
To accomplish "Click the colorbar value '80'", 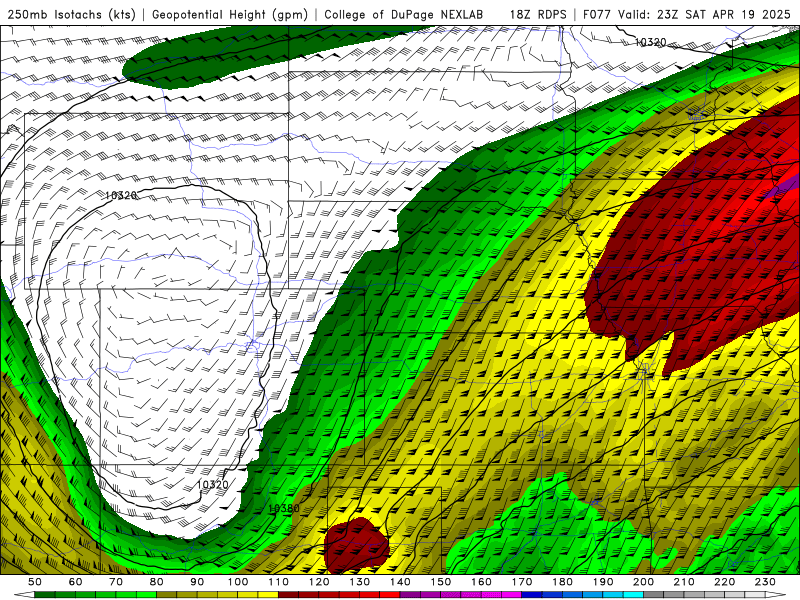I will [x=157, y=582].
